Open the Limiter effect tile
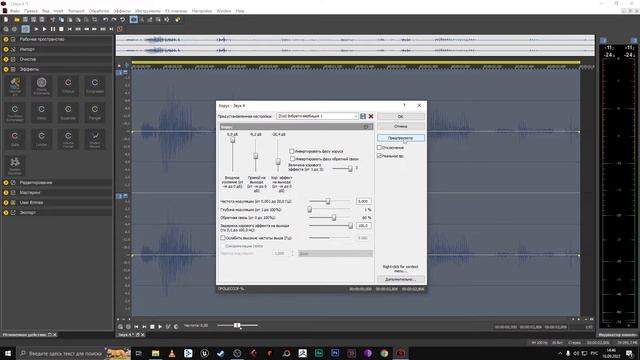 [41, 139]
